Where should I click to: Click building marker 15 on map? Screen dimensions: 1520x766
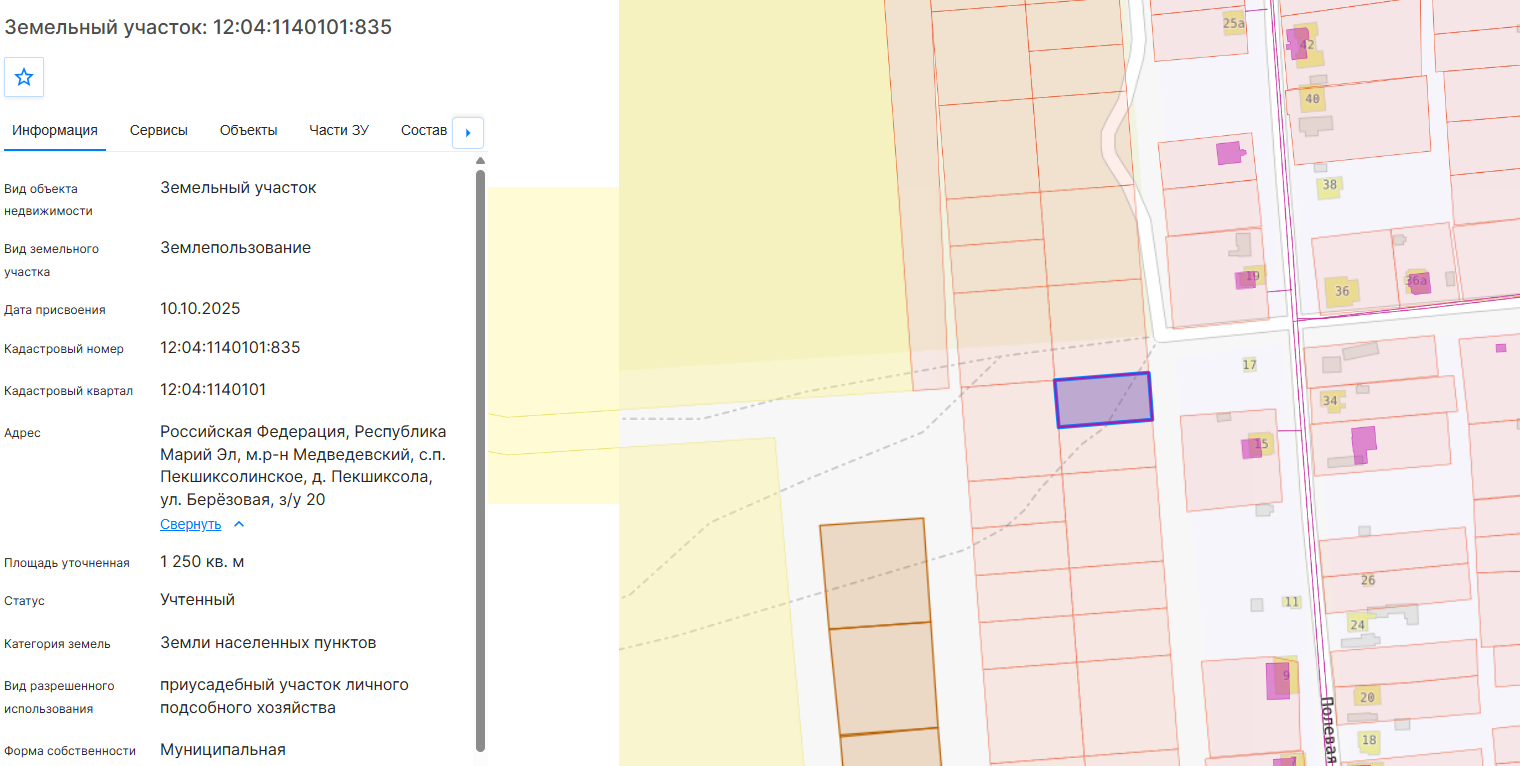tap(1261, 443)
